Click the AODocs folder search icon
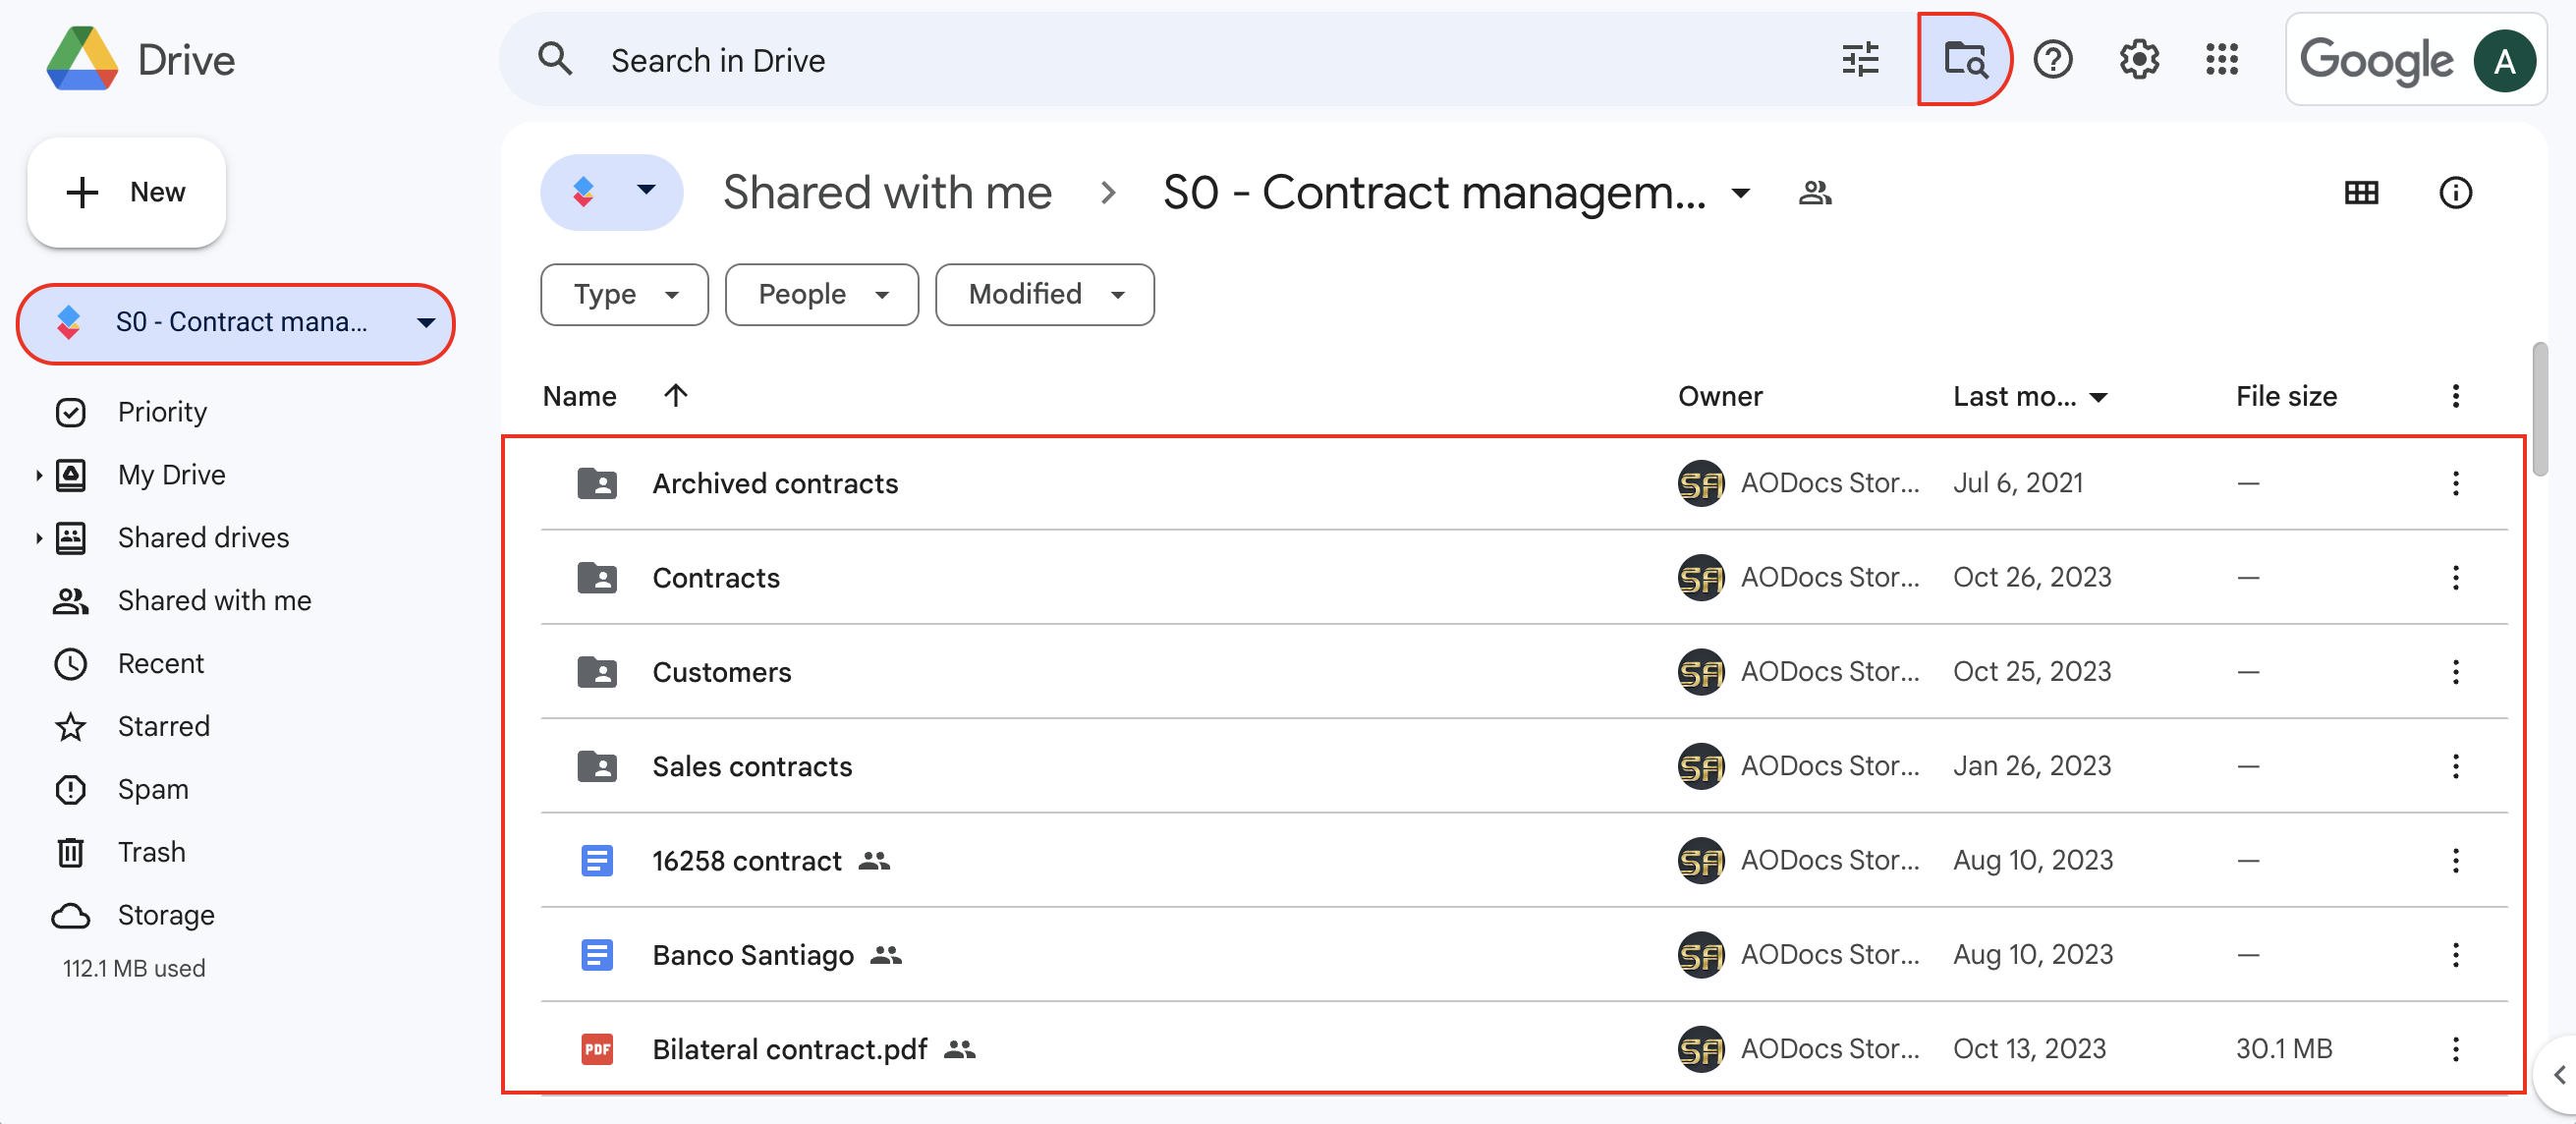This screenshot has height=1124, width=2576. pos(1964,60)
